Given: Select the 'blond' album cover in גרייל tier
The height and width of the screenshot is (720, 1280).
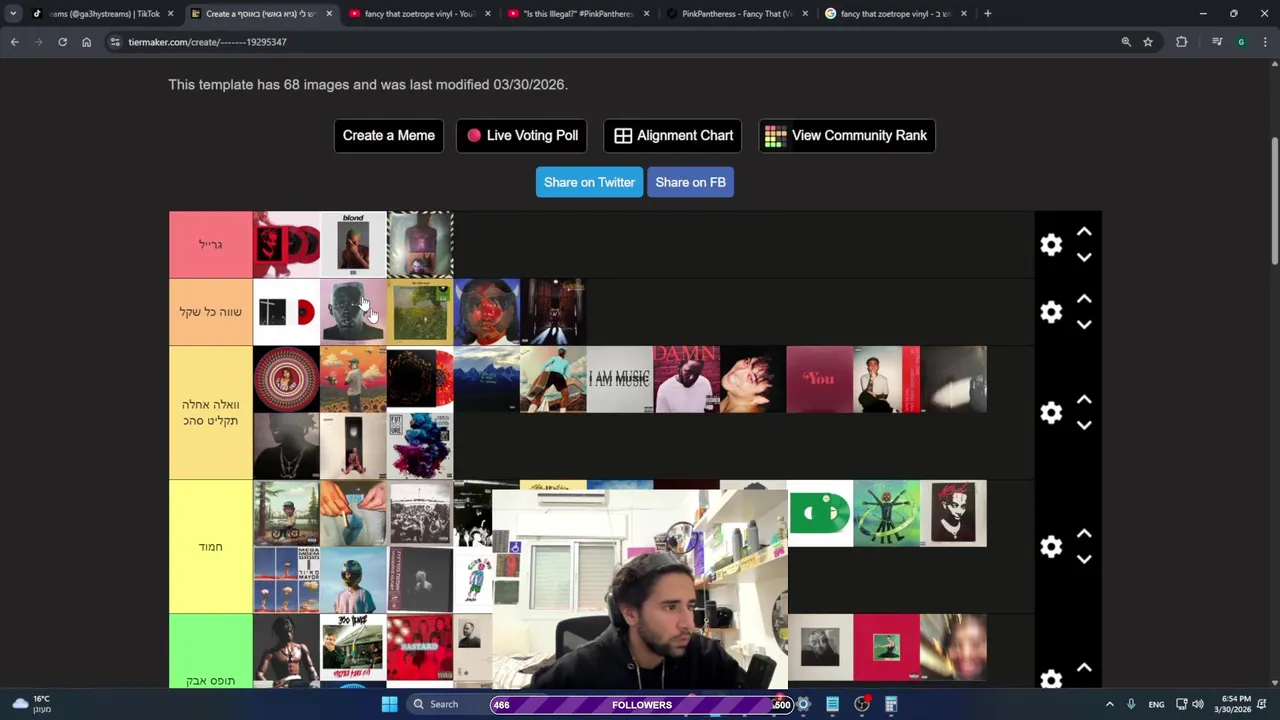Looking at the screenshot, I should point(353,245).
